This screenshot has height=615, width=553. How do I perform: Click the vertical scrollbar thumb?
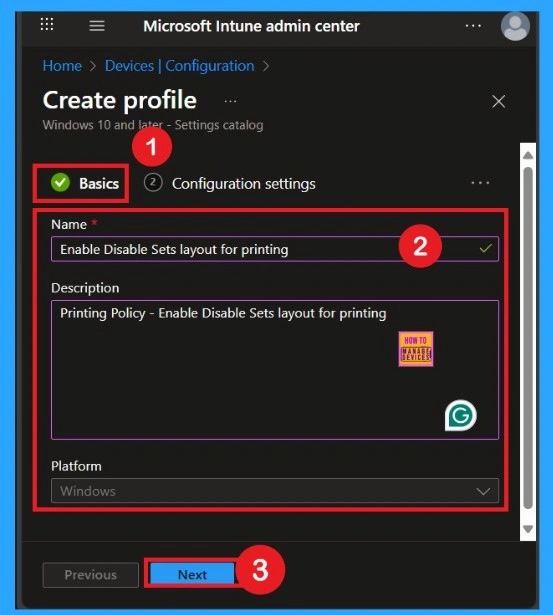(528, 338)
